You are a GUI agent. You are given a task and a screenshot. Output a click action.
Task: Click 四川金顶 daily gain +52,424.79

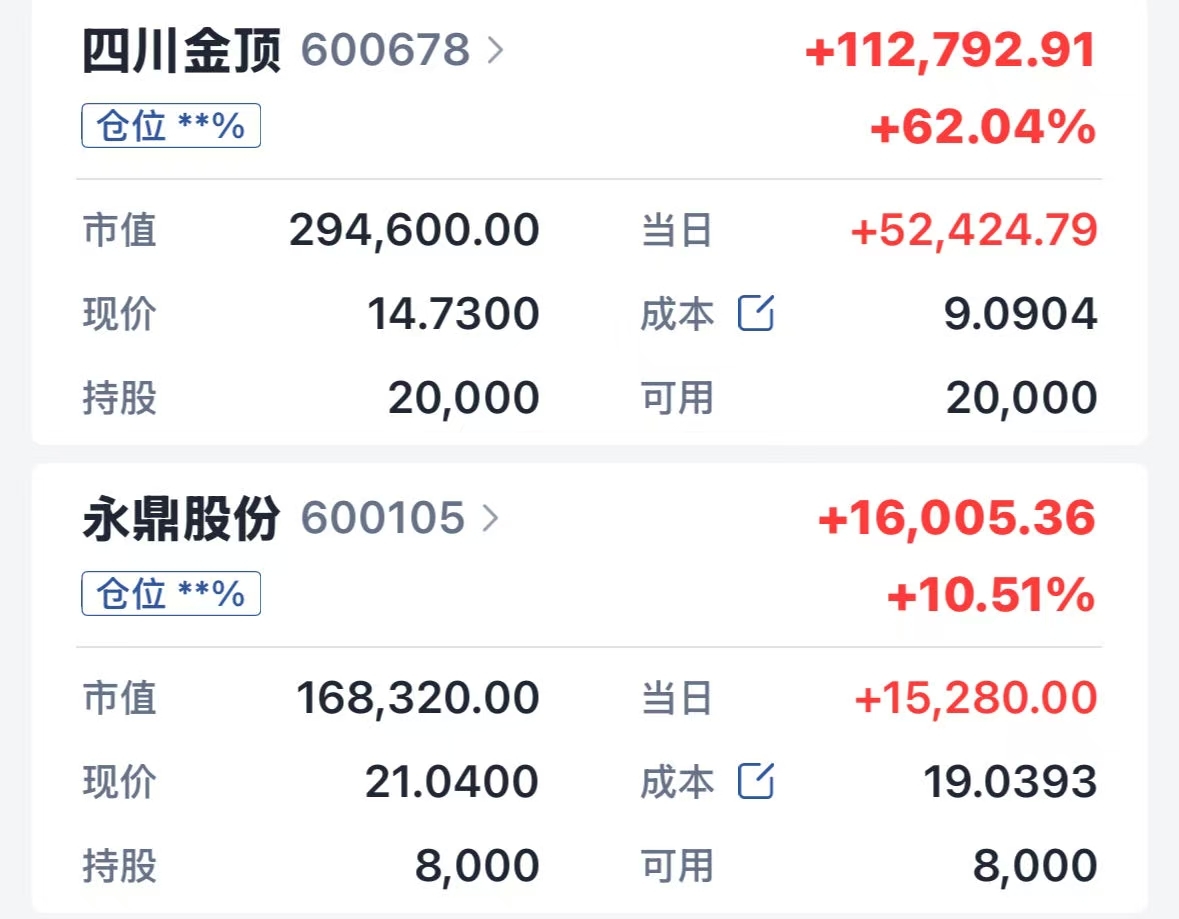pos(974,230)
